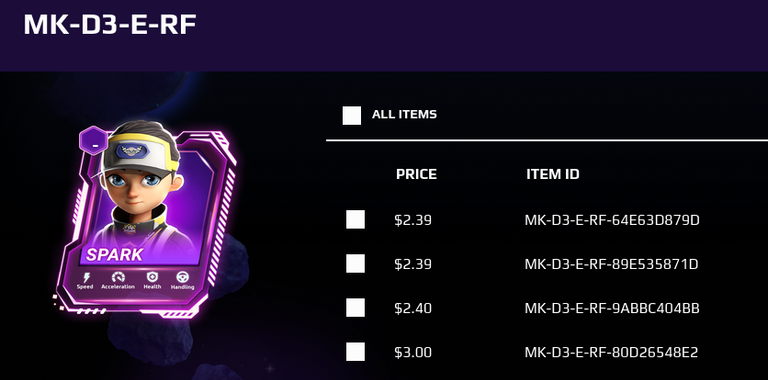This screenshot has width=768, height=380.
Task: Tick the $3.00 item checkbox
Action: [x=355, y=352]
